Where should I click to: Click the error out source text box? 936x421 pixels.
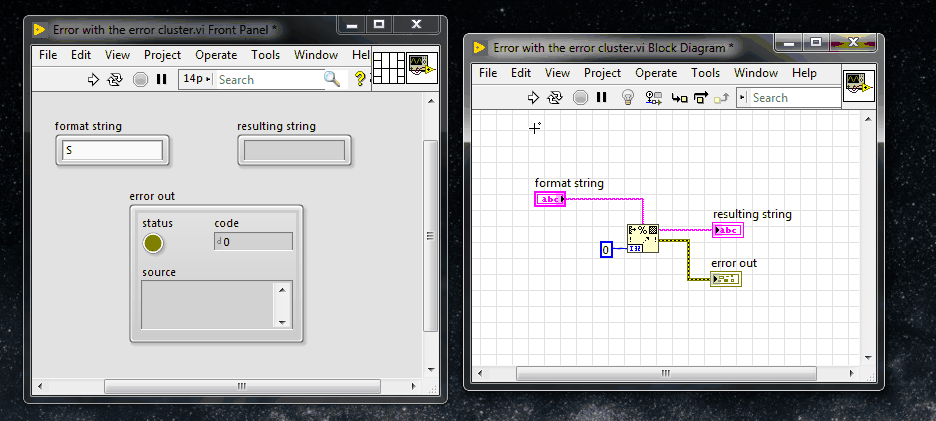[x=208, y=305]
